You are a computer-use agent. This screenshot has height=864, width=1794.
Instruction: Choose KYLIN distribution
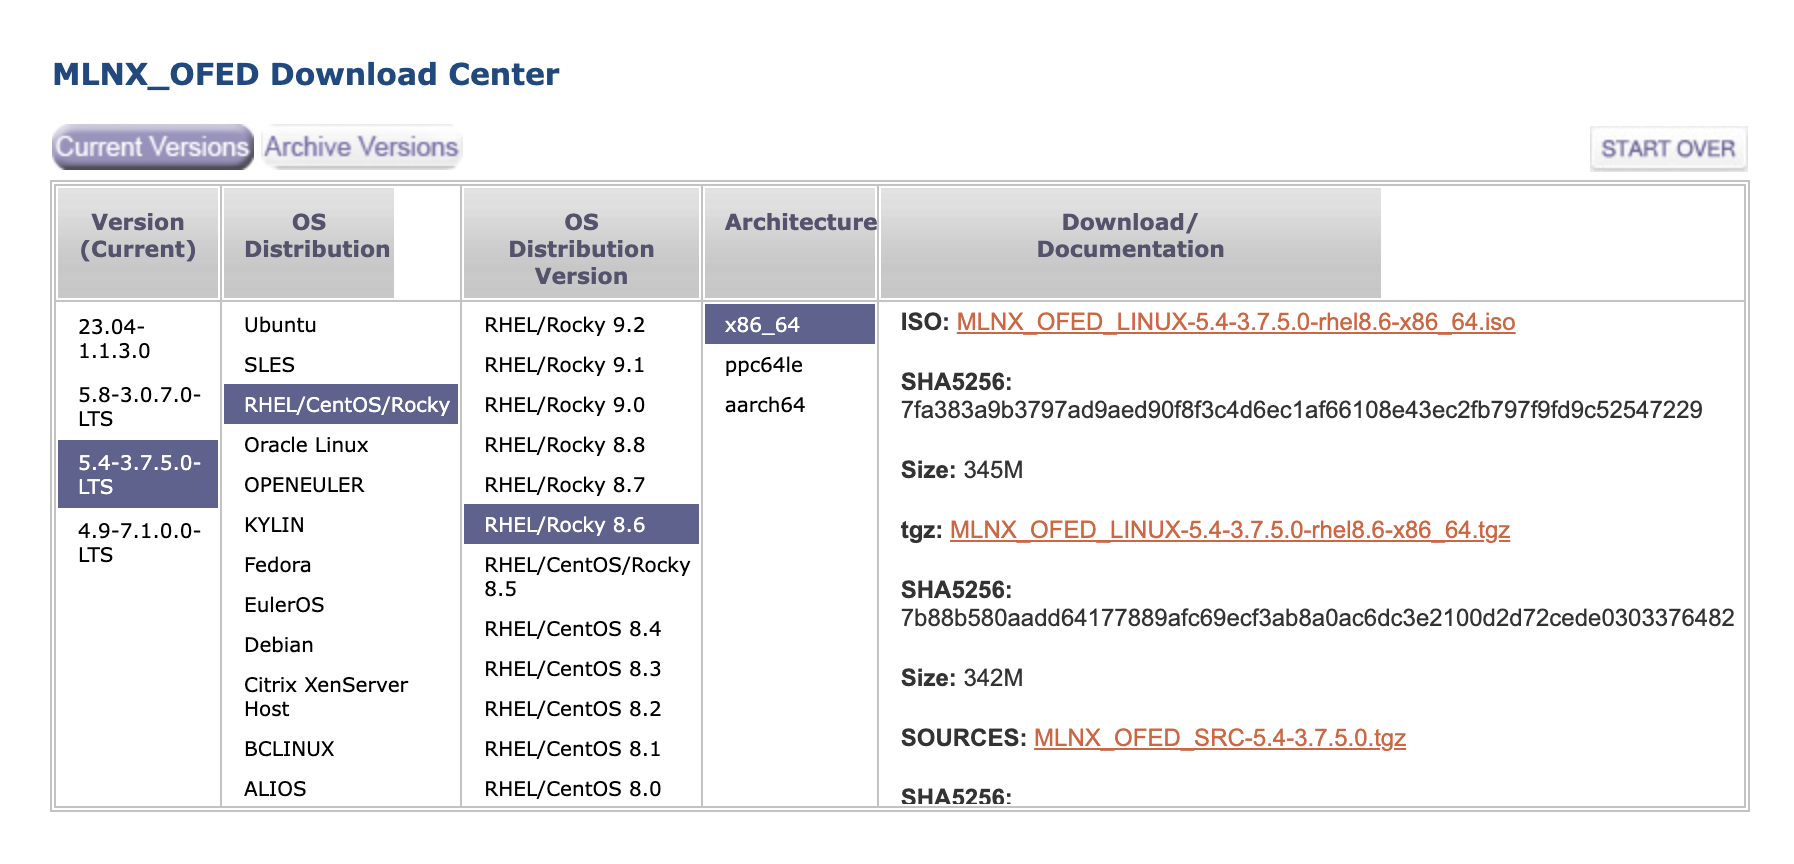341,524
